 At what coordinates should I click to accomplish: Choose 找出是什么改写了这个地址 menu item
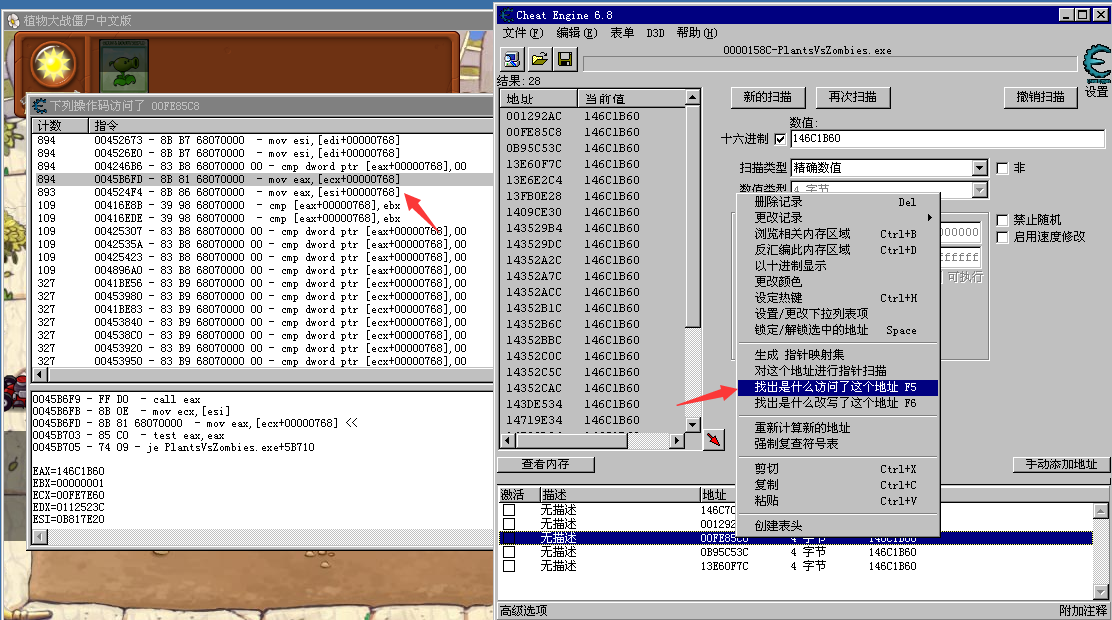(838, 403)
